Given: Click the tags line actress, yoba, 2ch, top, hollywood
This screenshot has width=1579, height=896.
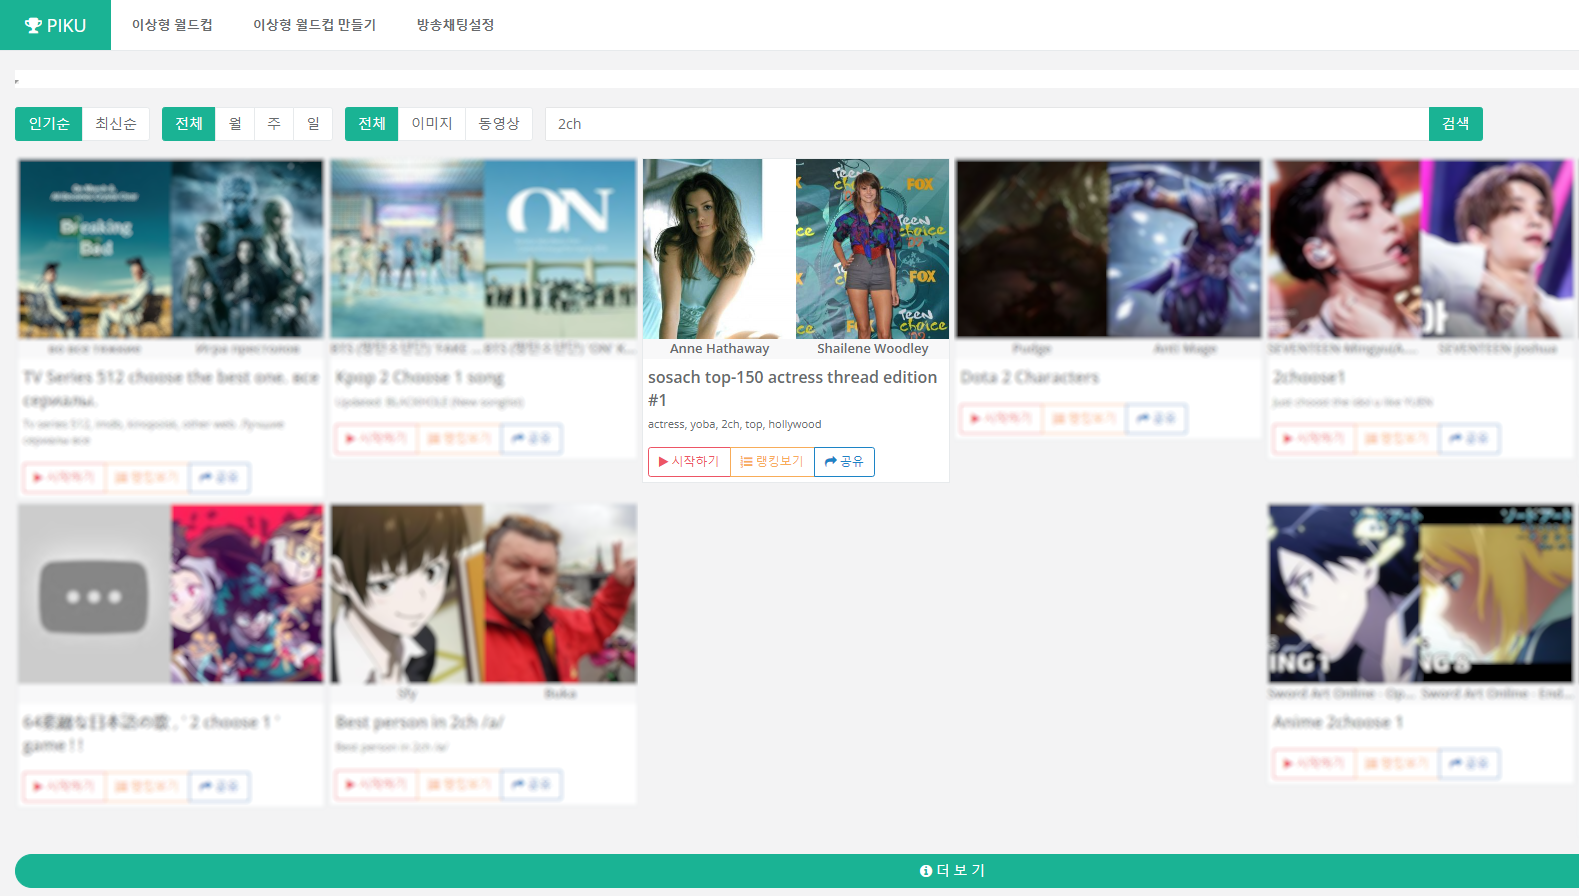Looking at the screenshot, I should pyautogui.click(x=735, y=424).
